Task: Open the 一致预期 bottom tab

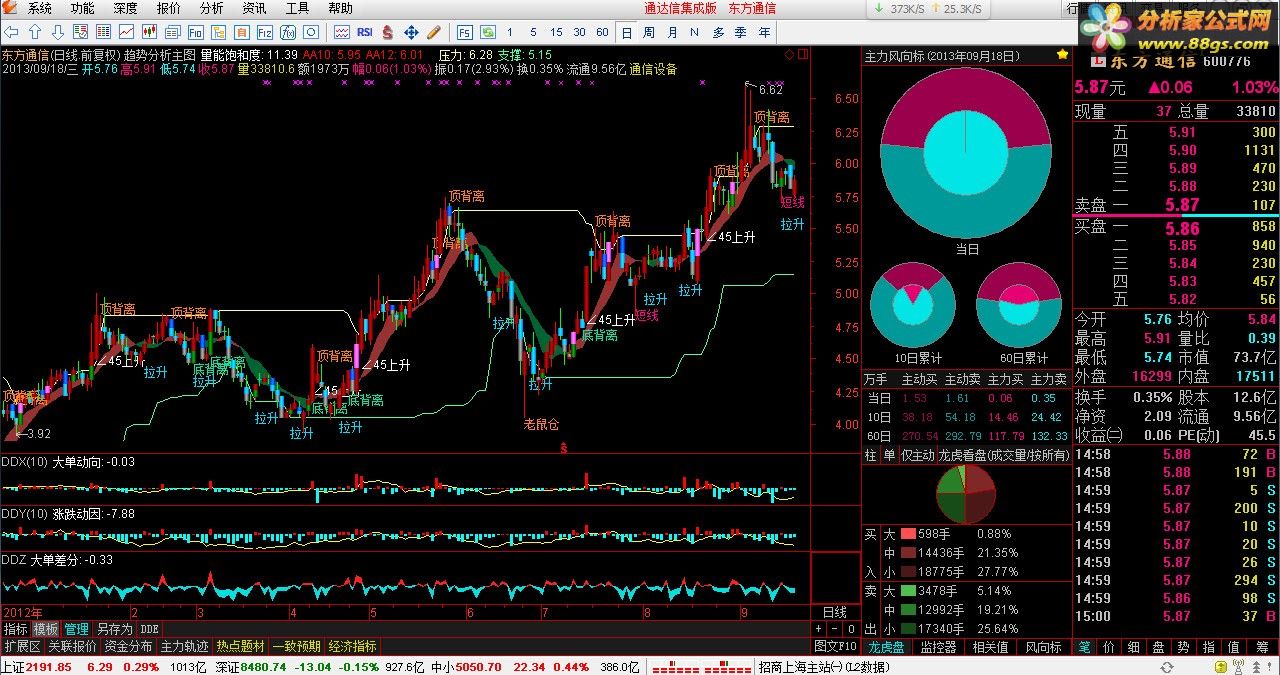Action: [297, 647]
